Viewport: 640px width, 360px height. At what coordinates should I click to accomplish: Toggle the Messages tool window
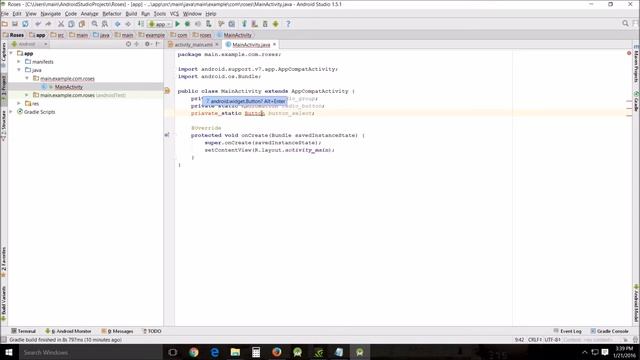click(118, 331)
